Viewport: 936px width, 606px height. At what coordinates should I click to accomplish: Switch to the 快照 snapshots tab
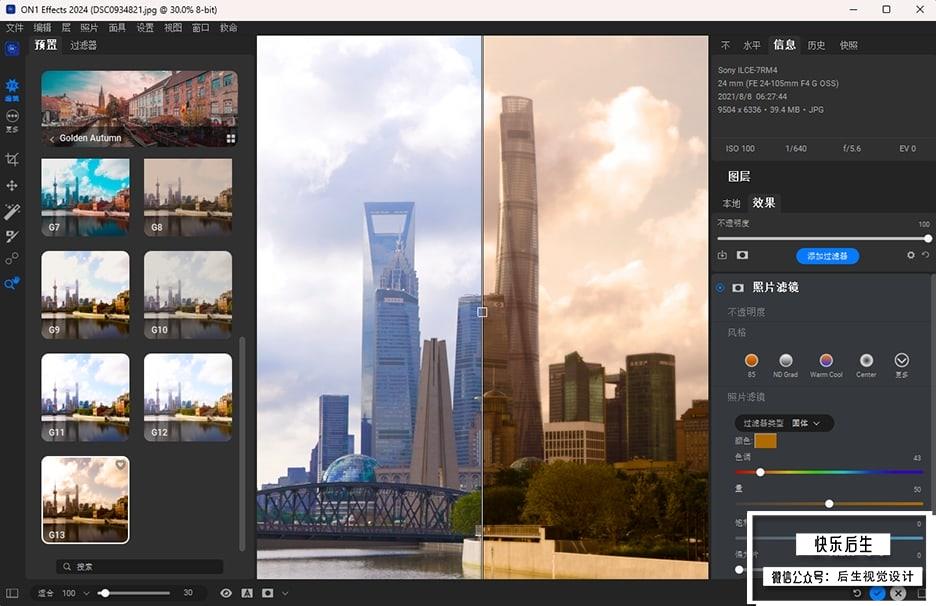(848, 45)
